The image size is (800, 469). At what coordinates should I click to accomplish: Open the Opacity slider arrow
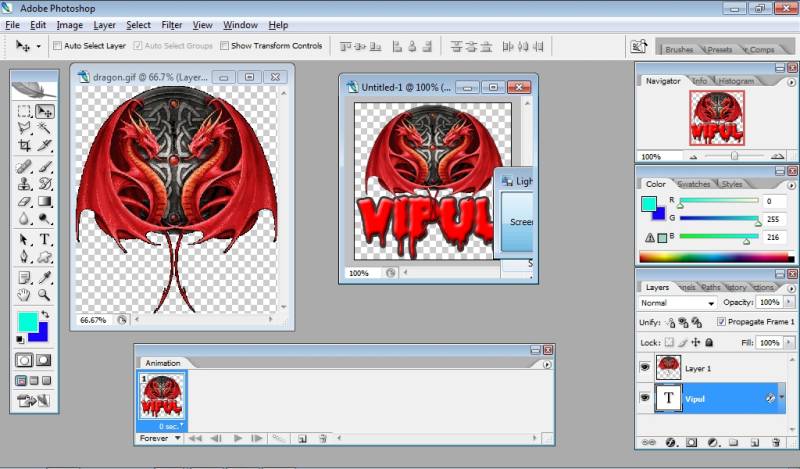(x=790, y=302)
